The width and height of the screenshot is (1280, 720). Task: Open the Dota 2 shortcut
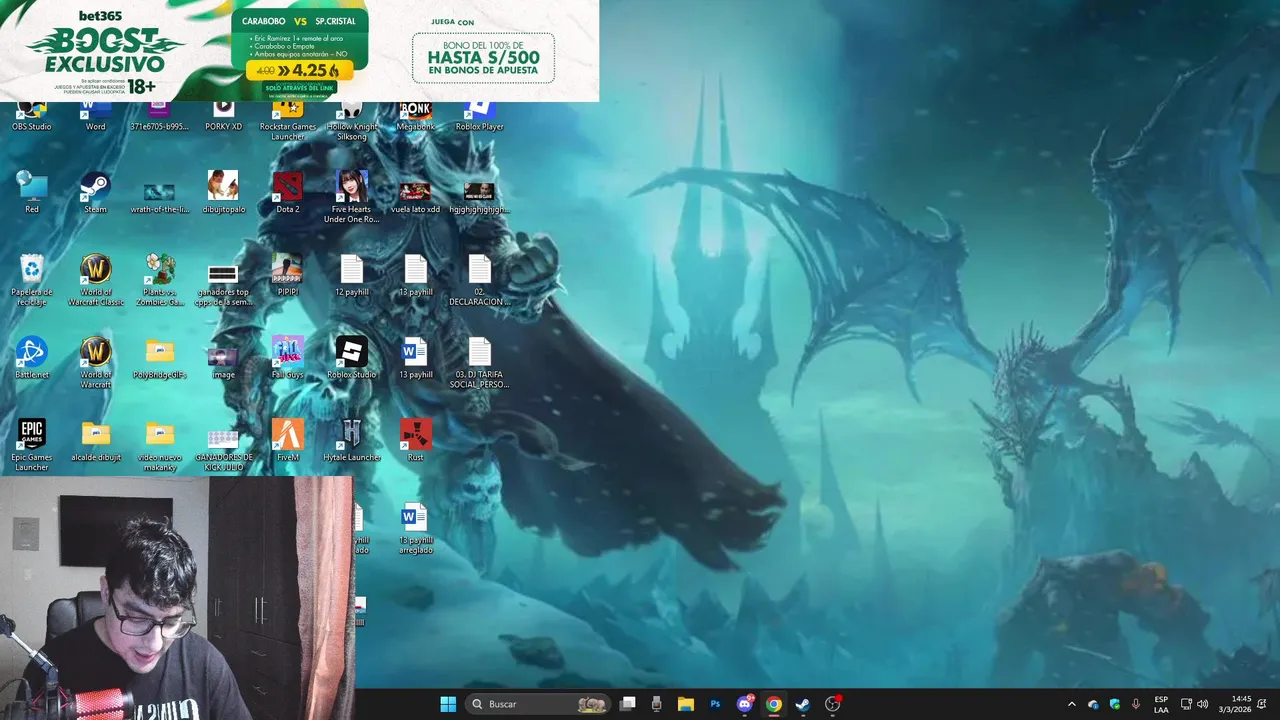(287, 192)
